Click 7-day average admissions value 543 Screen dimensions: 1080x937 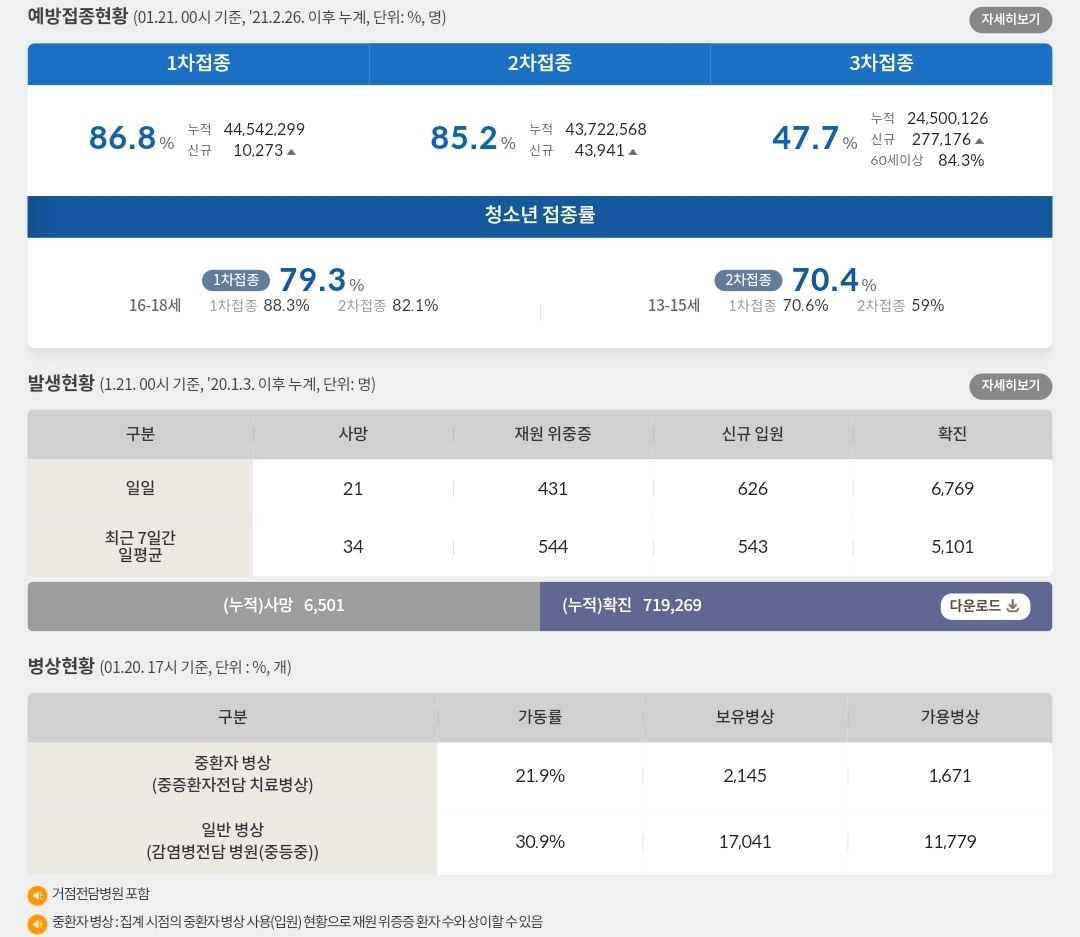(x=752, y=546)
